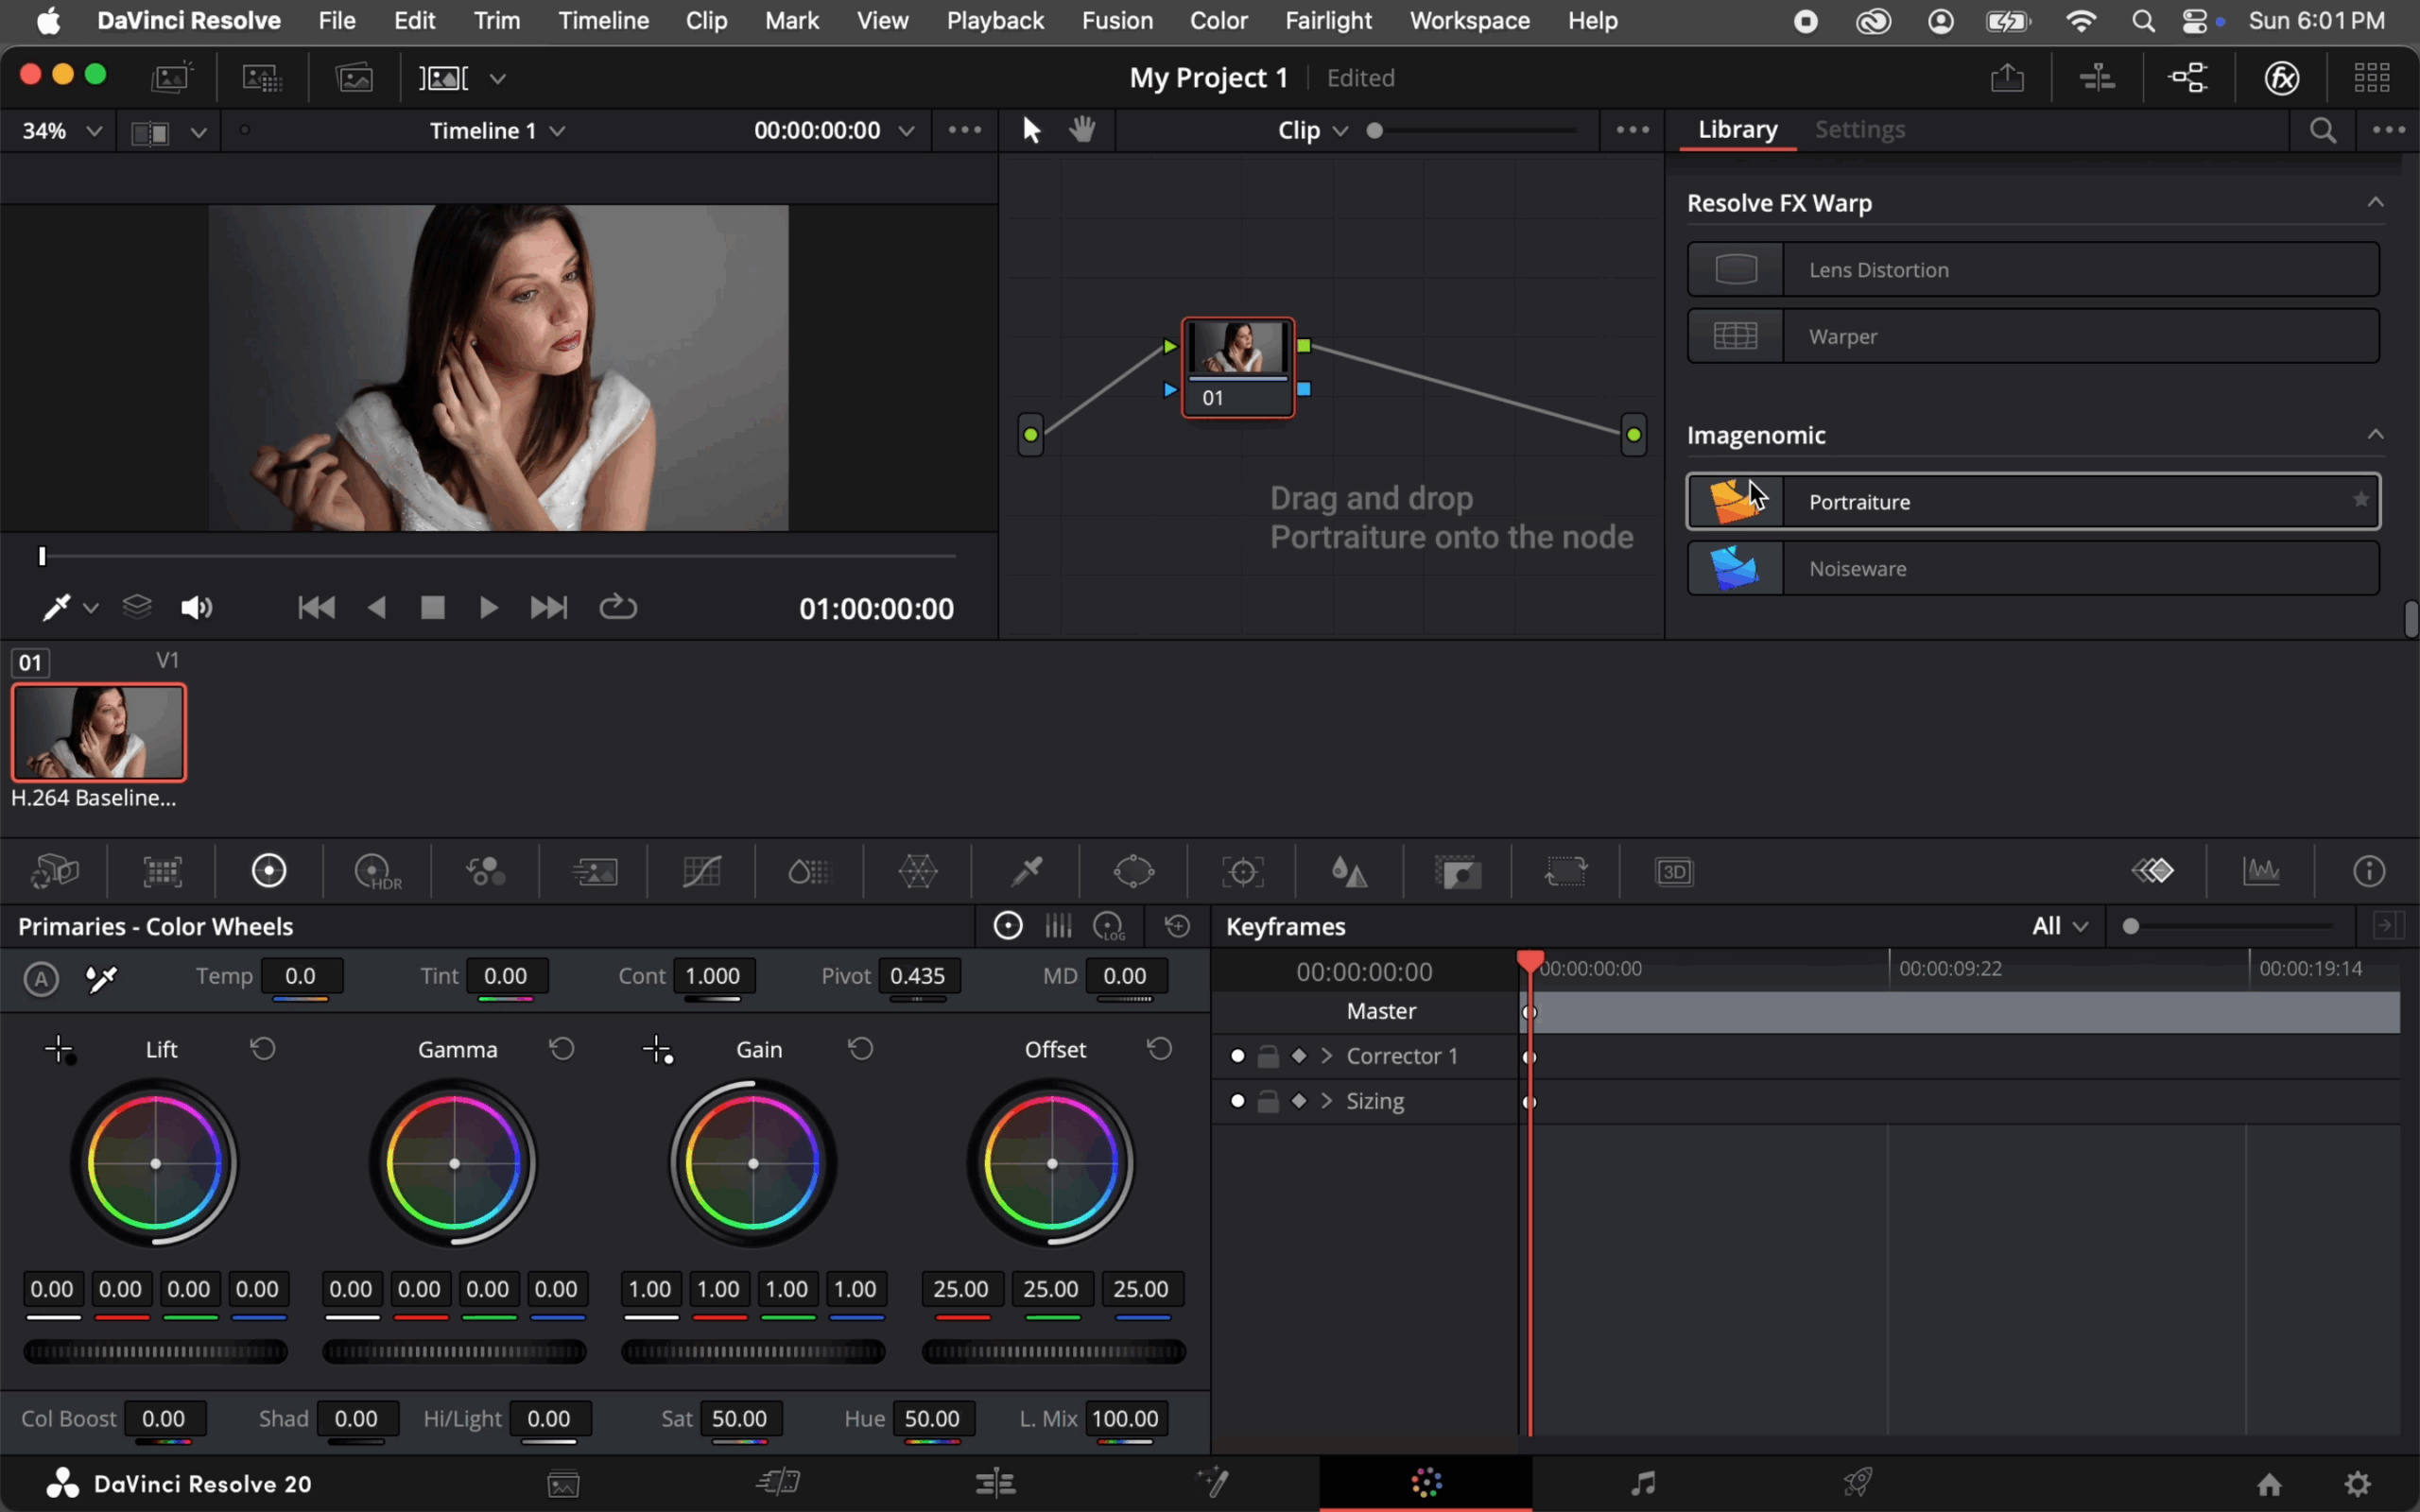Select the H.264 clip thumbnail
The height and width of the screenshot is (1512, 2420).
click(98, 732)
